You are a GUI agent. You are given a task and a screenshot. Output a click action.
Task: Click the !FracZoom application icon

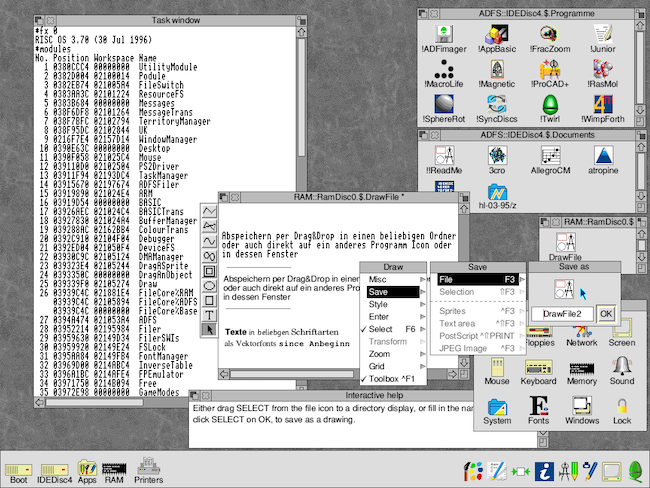pos(548,33)
